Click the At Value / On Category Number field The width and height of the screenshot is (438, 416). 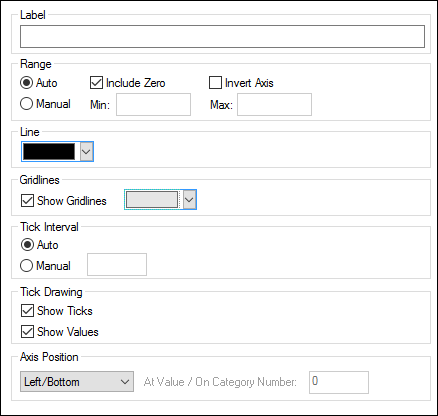(339, 382)
